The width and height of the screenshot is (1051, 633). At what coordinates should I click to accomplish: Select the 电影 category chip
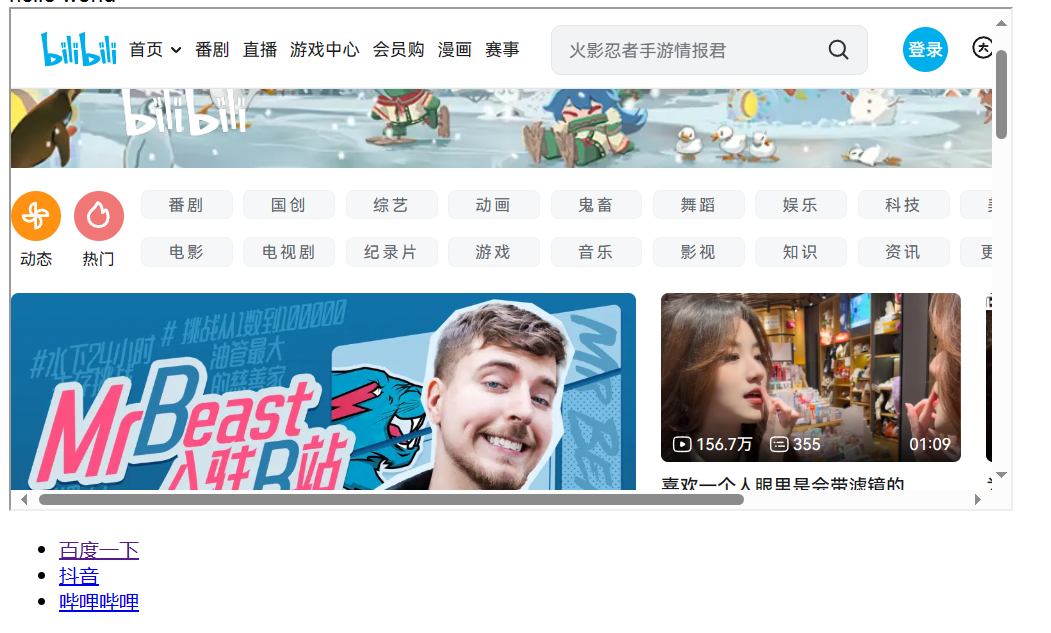point(186,251)
